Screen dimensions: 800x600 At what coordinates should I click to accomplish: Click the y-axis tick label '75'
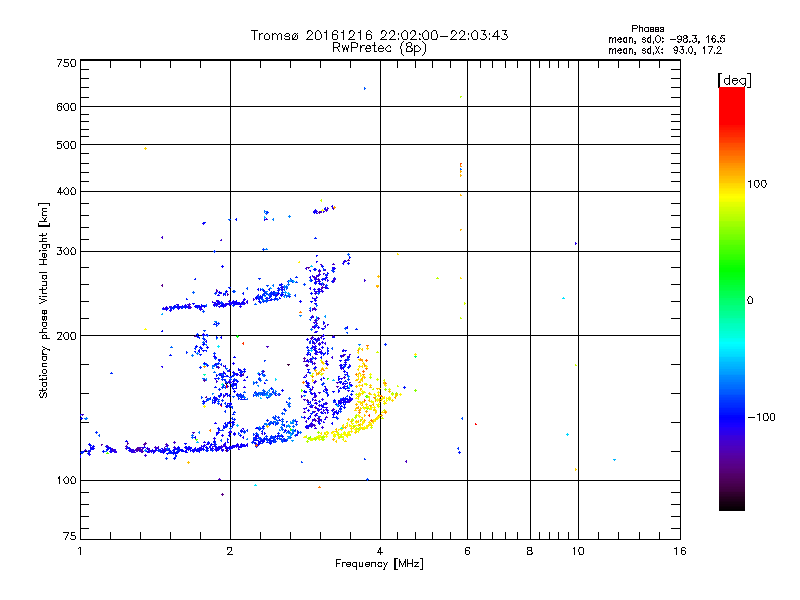click(70, 536)
